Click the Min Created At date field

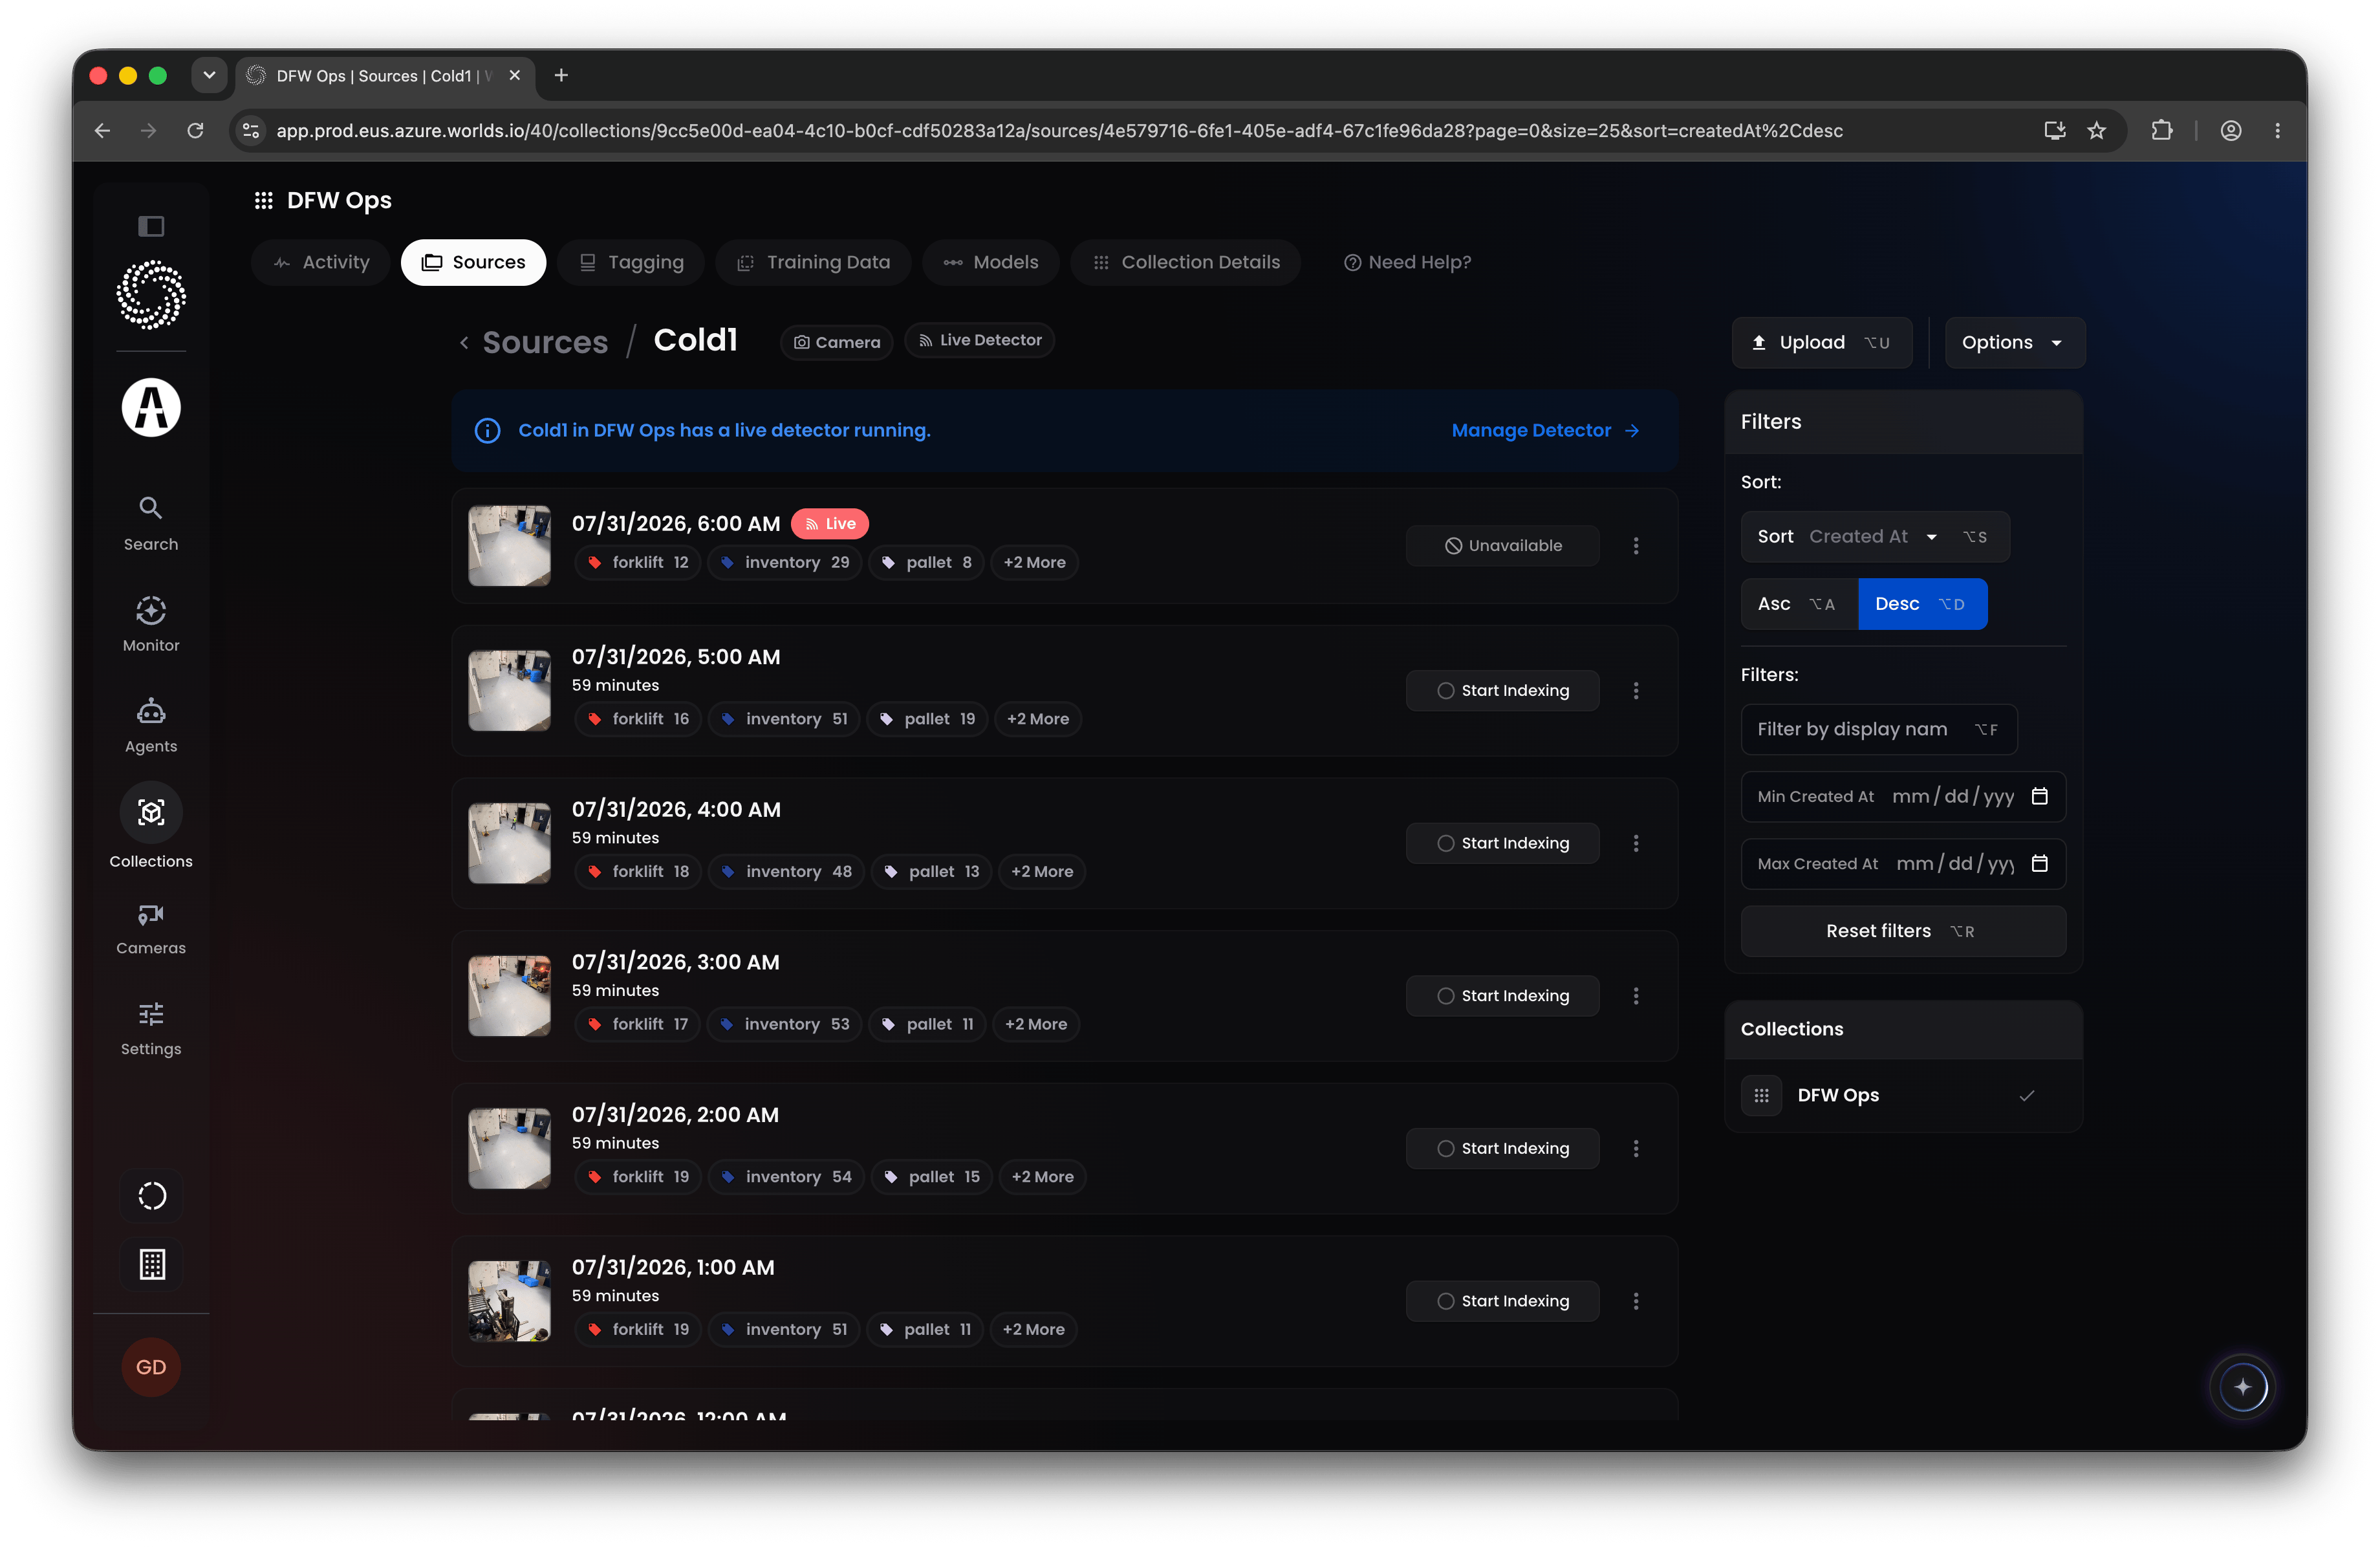click(x=1903, y=796)
